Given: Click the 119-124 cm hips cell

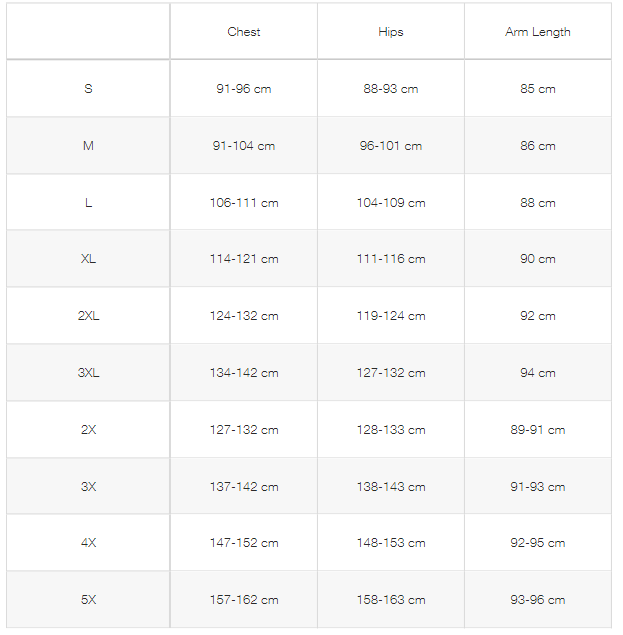Looking at the screenshot, I should (x=391, y=316).
